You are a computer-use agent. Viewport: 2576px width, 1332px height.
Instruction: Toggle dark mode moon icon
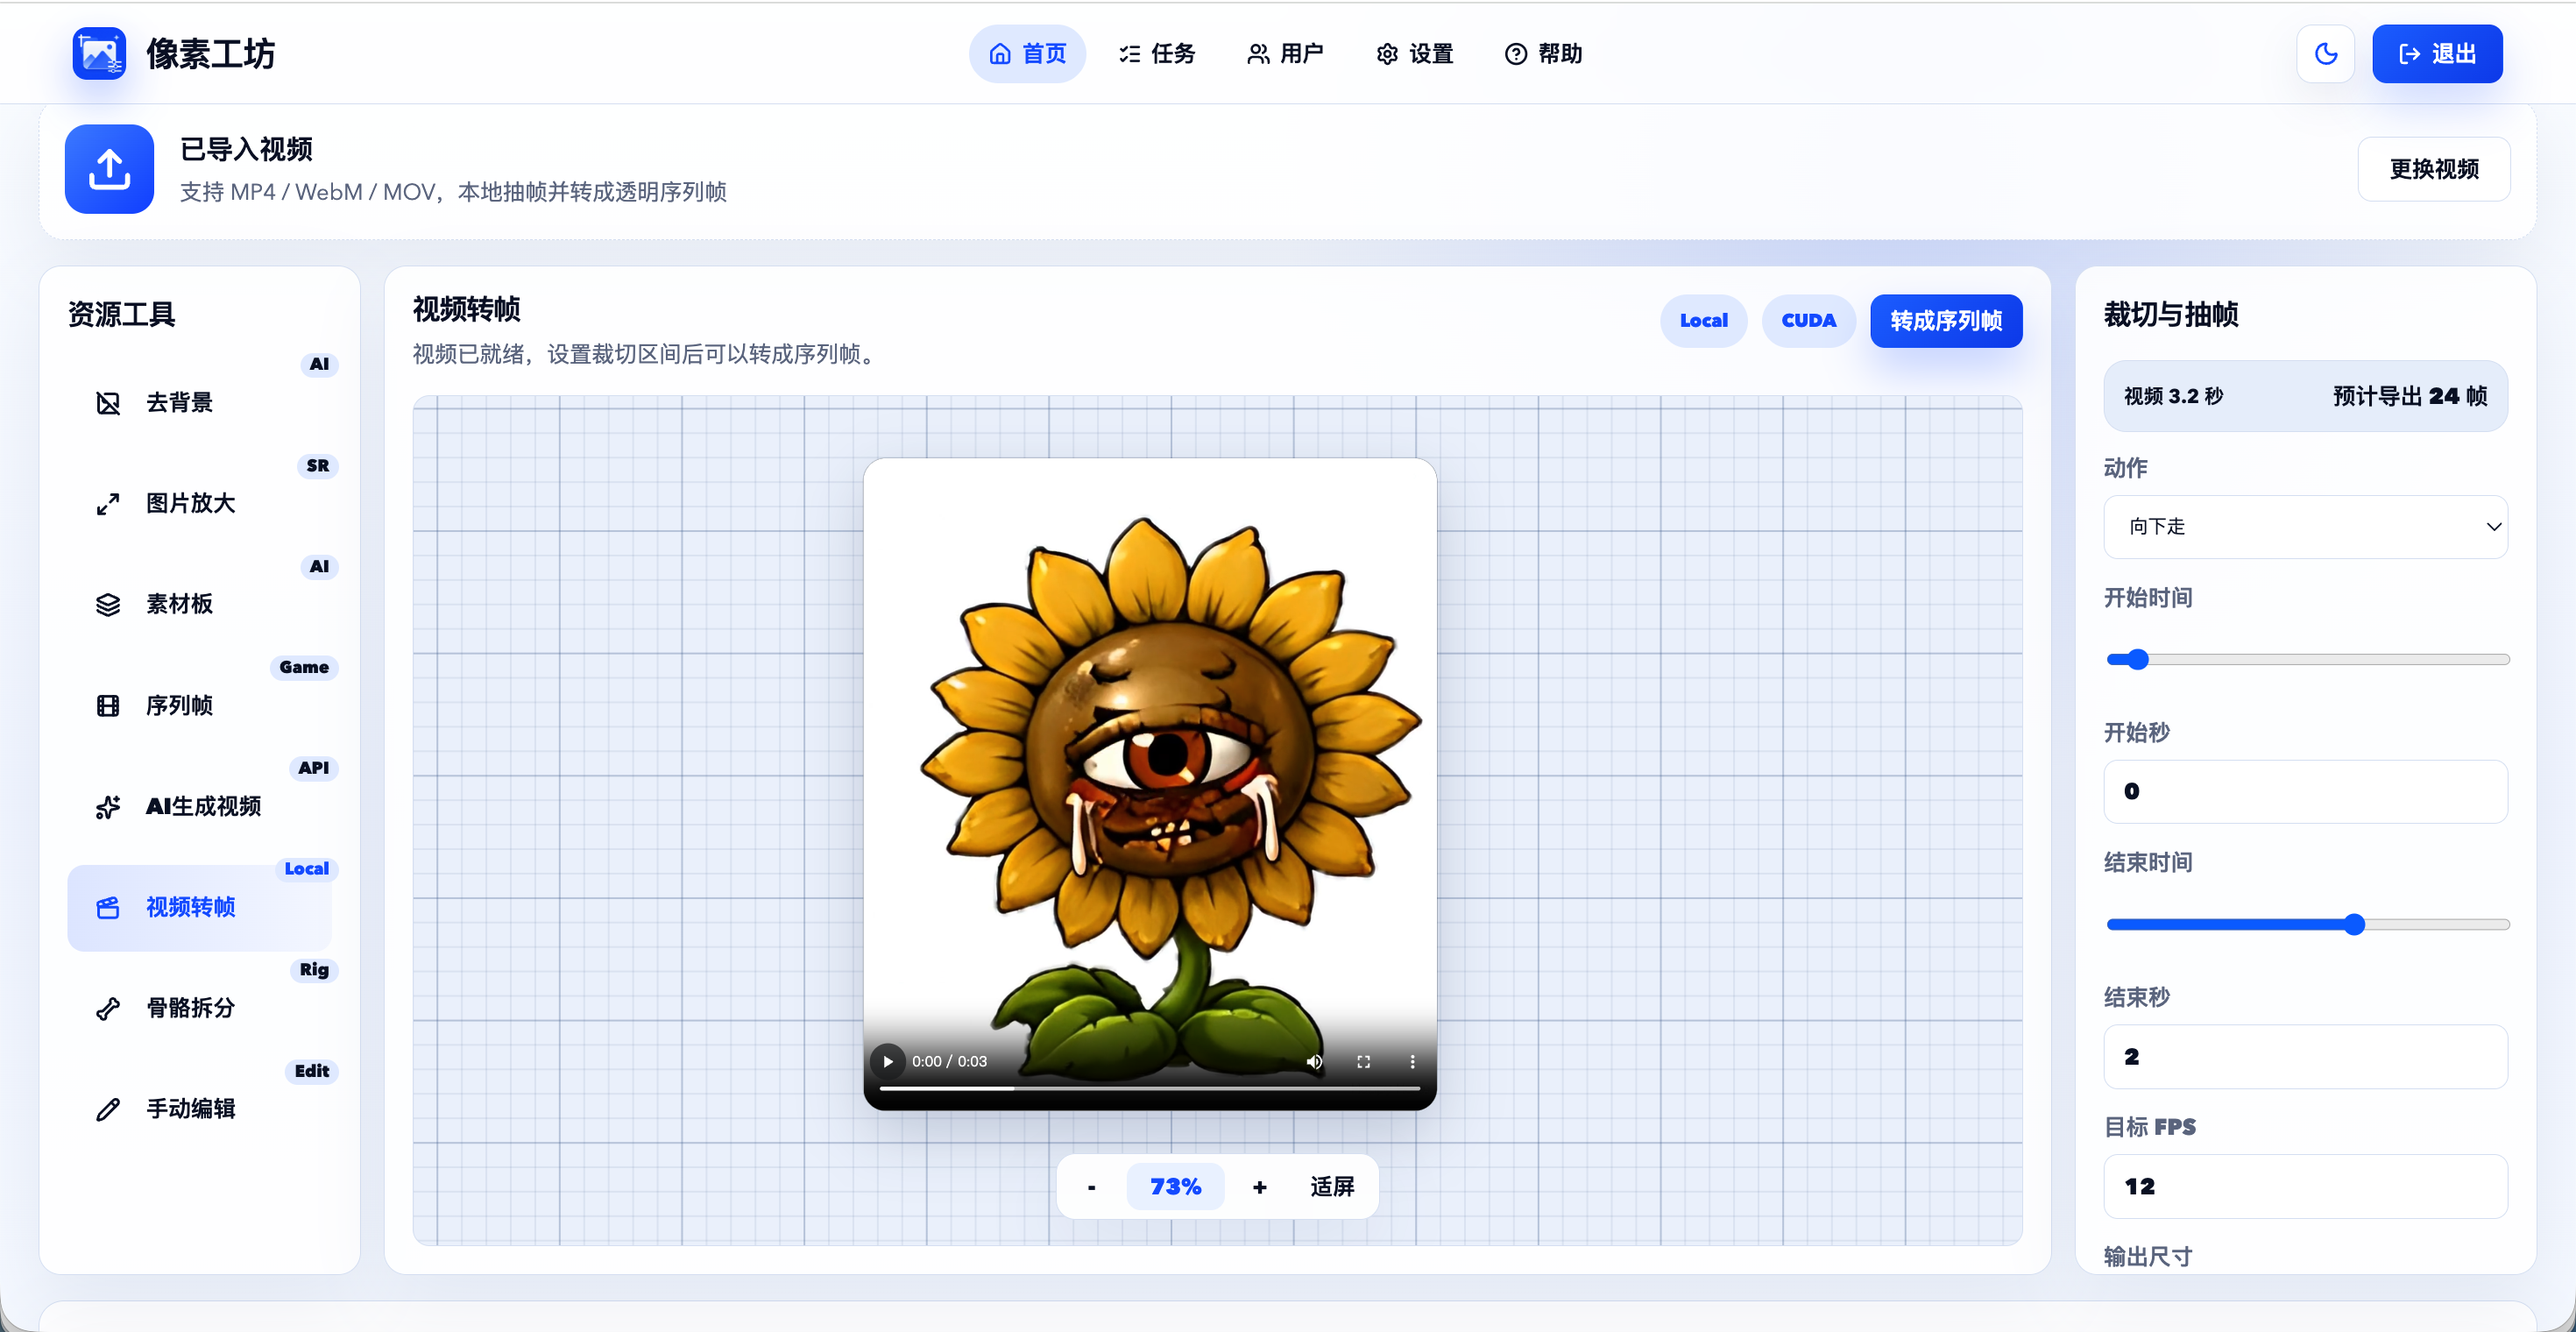click(x=2325, y=54)
